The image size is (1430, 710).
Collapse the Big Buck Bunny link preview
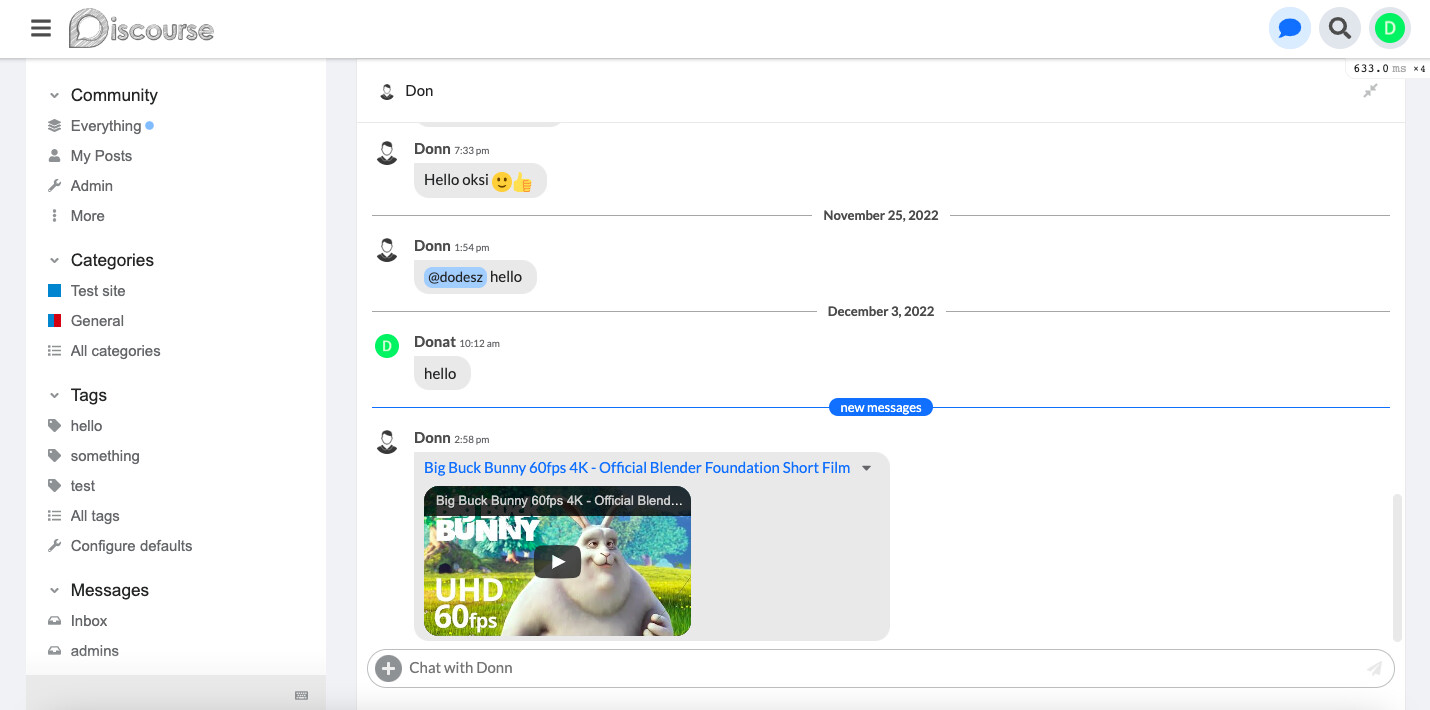(867, 468)
